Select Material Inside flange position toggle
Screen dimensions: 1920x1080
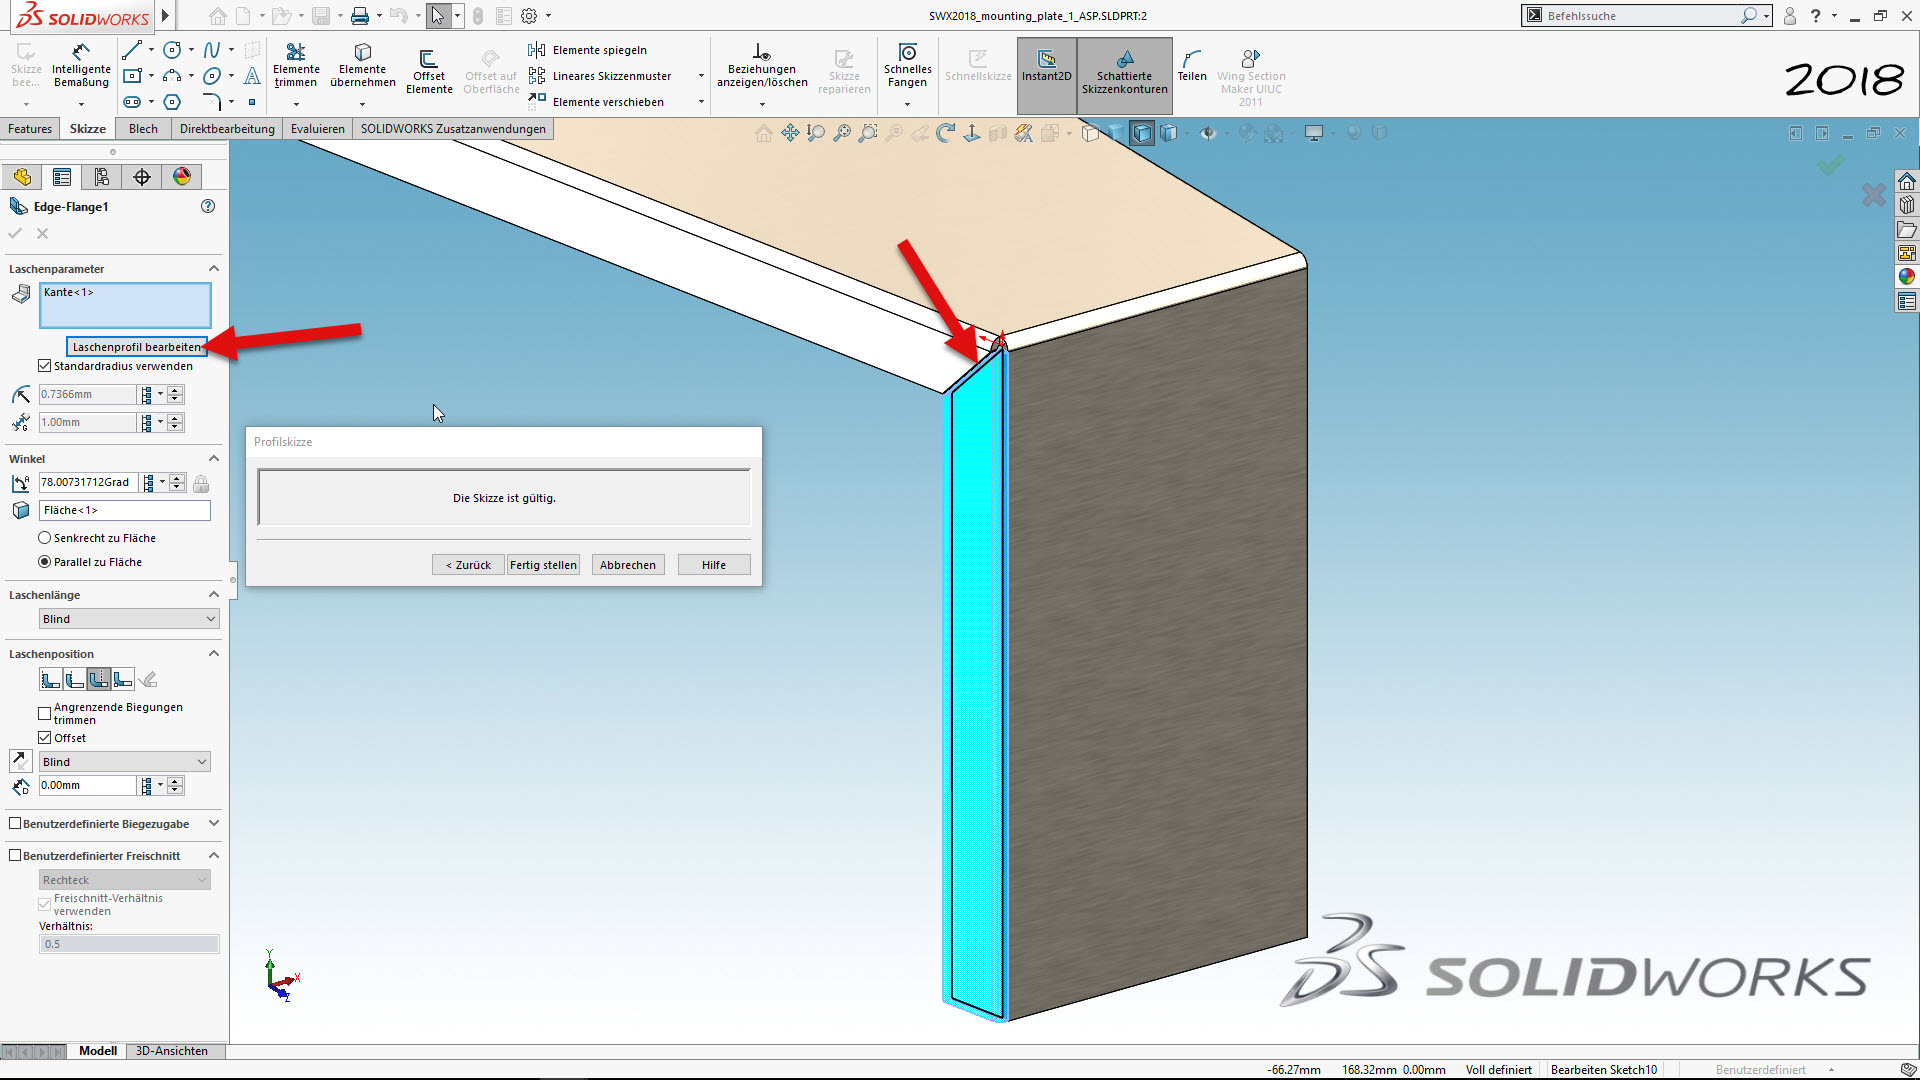click(x=51, y=680)
